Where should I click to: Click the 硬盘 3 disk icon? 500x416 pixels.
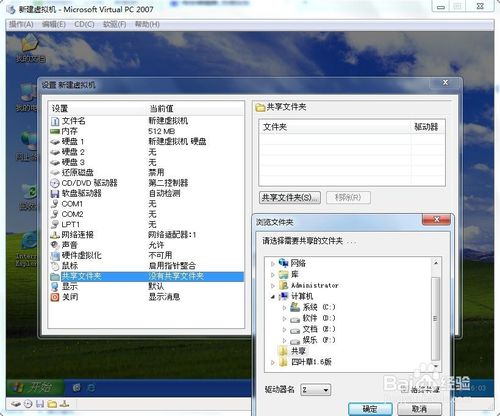55,163
